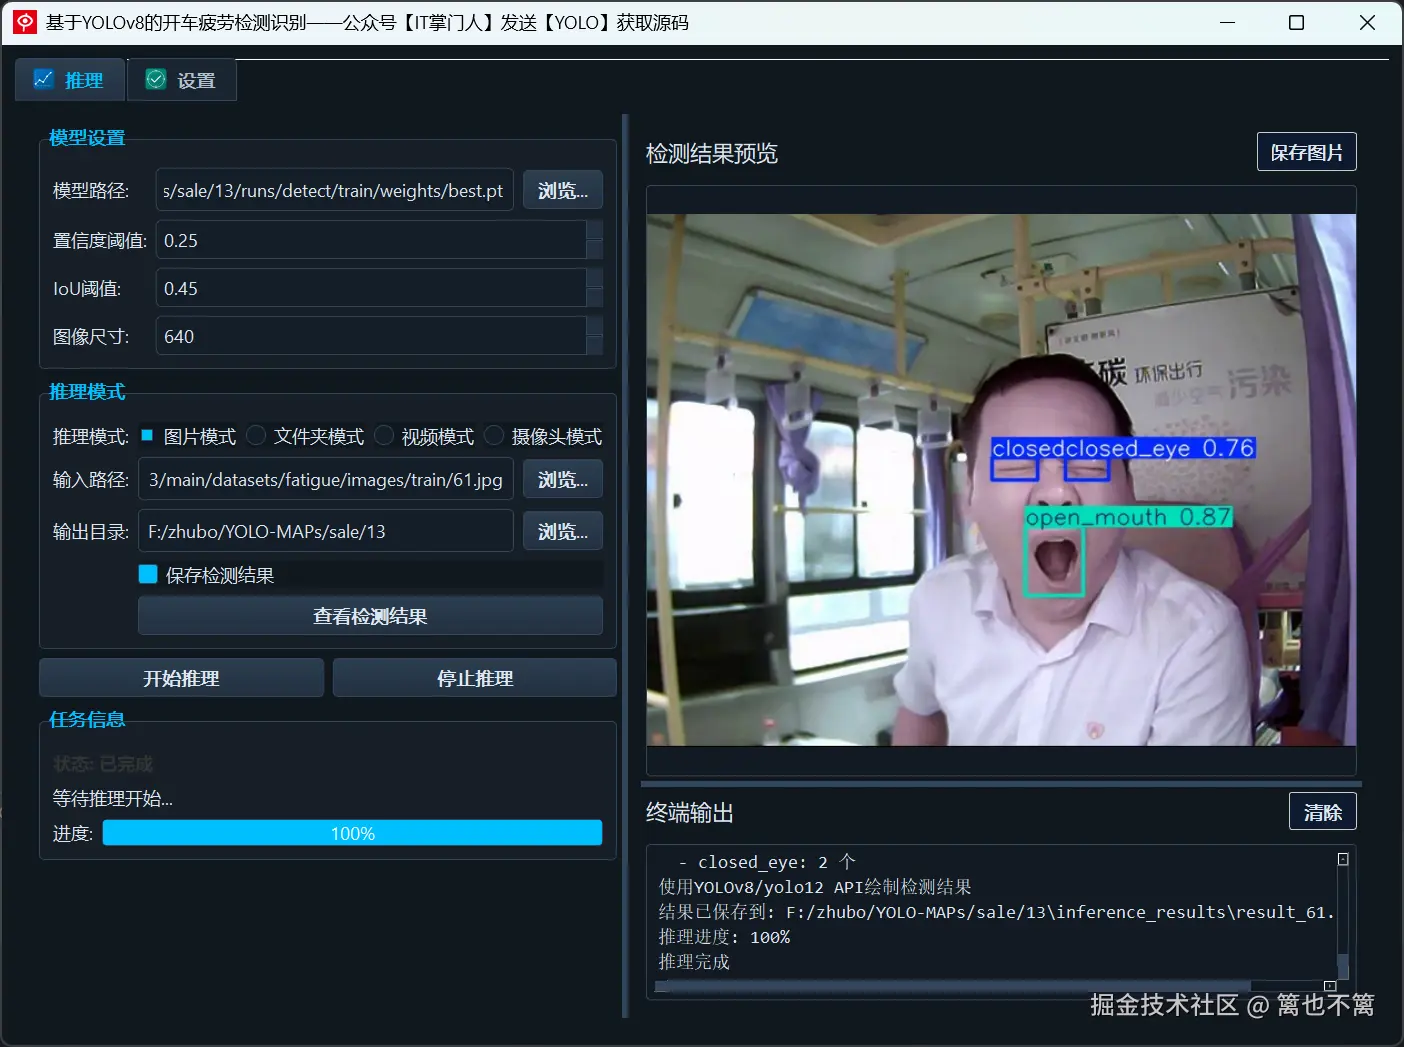Click the terminal output vertical scrollbar handle
Screen dimensions: 1404x1047
(1343, 967)
